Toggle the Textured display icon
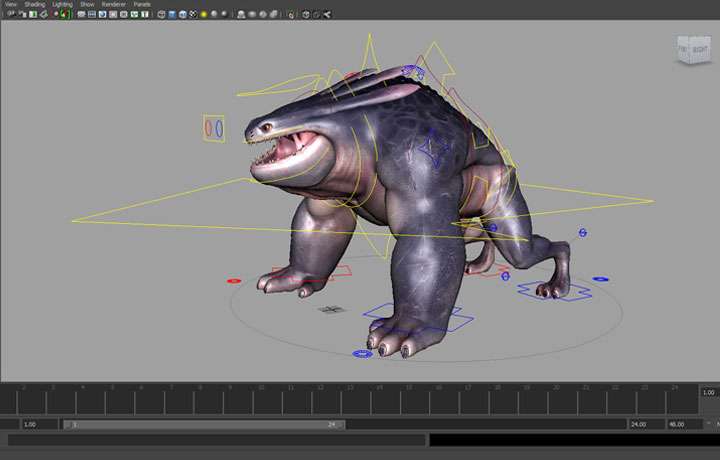Screen dimensions: 720x460 193,14
